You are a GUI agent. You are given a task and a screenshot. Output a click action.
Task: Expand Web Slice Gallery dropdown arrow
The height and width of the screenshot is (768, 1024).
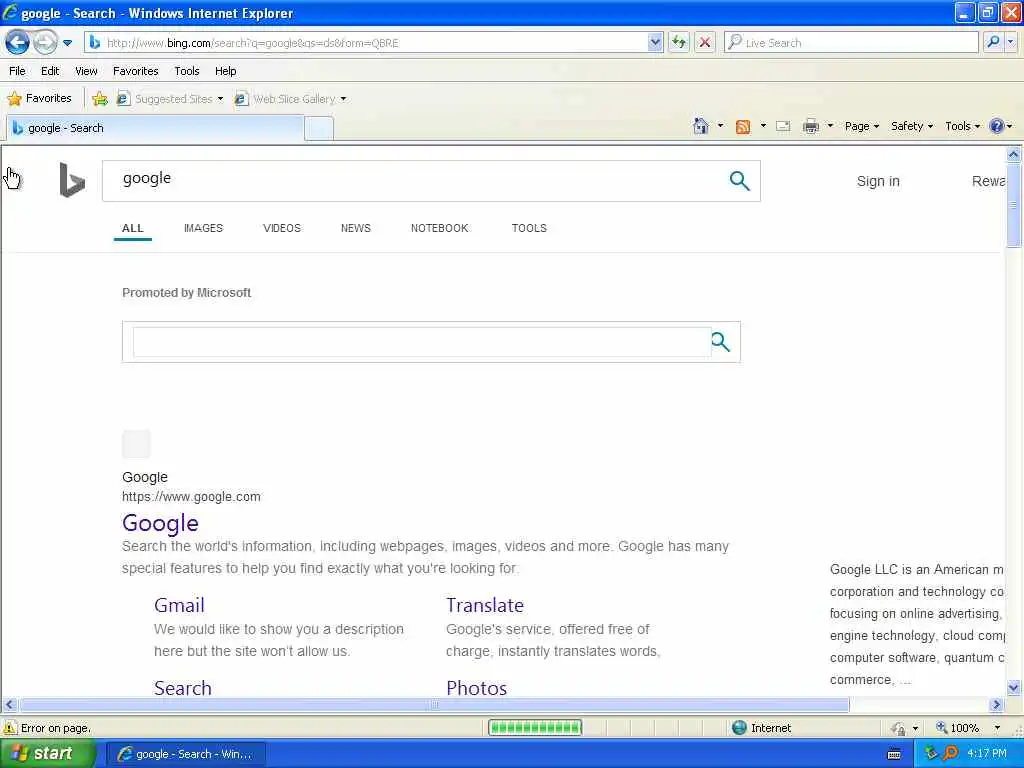(x=344, y=99)
